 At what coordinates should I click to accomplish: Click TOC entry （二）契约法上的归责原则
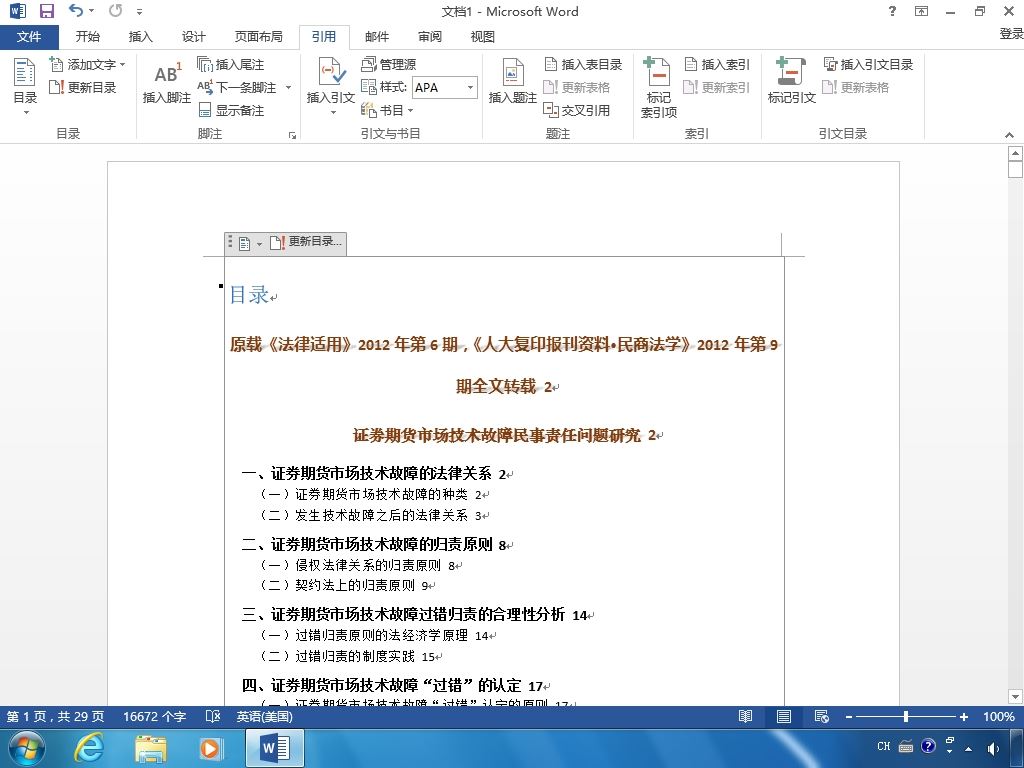337,585
